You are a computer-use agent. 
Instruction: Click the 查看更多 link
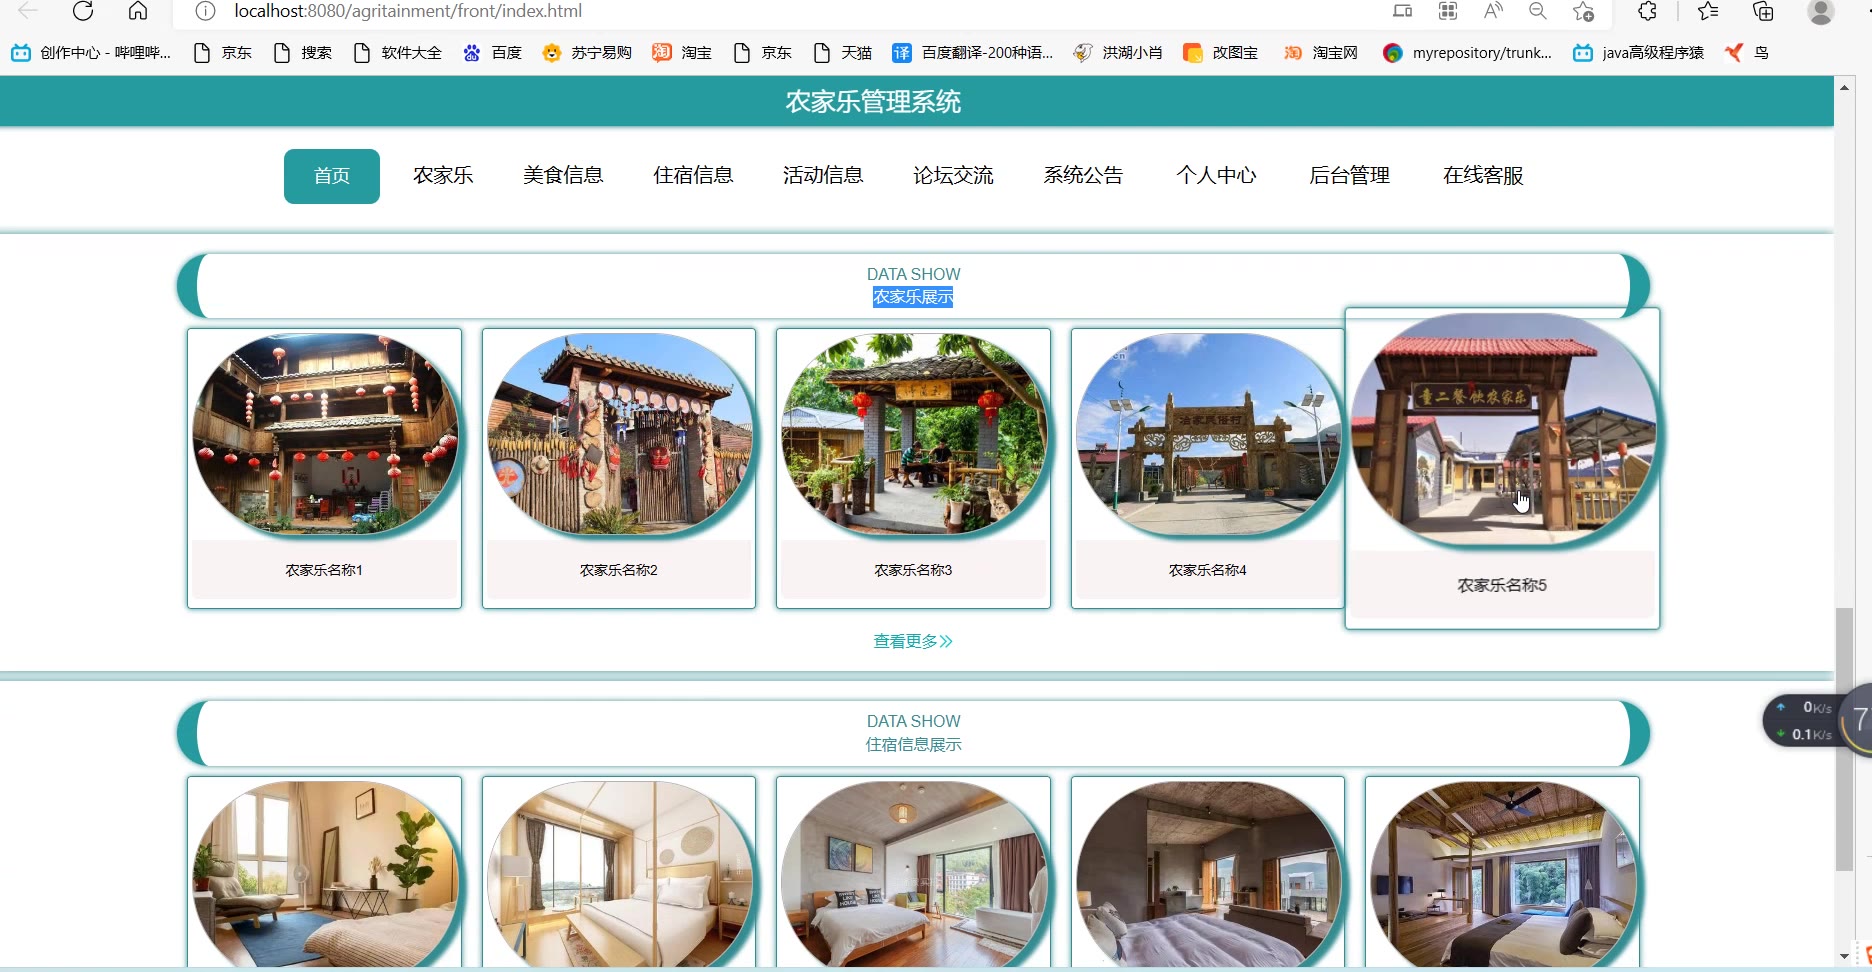(913, 641)
